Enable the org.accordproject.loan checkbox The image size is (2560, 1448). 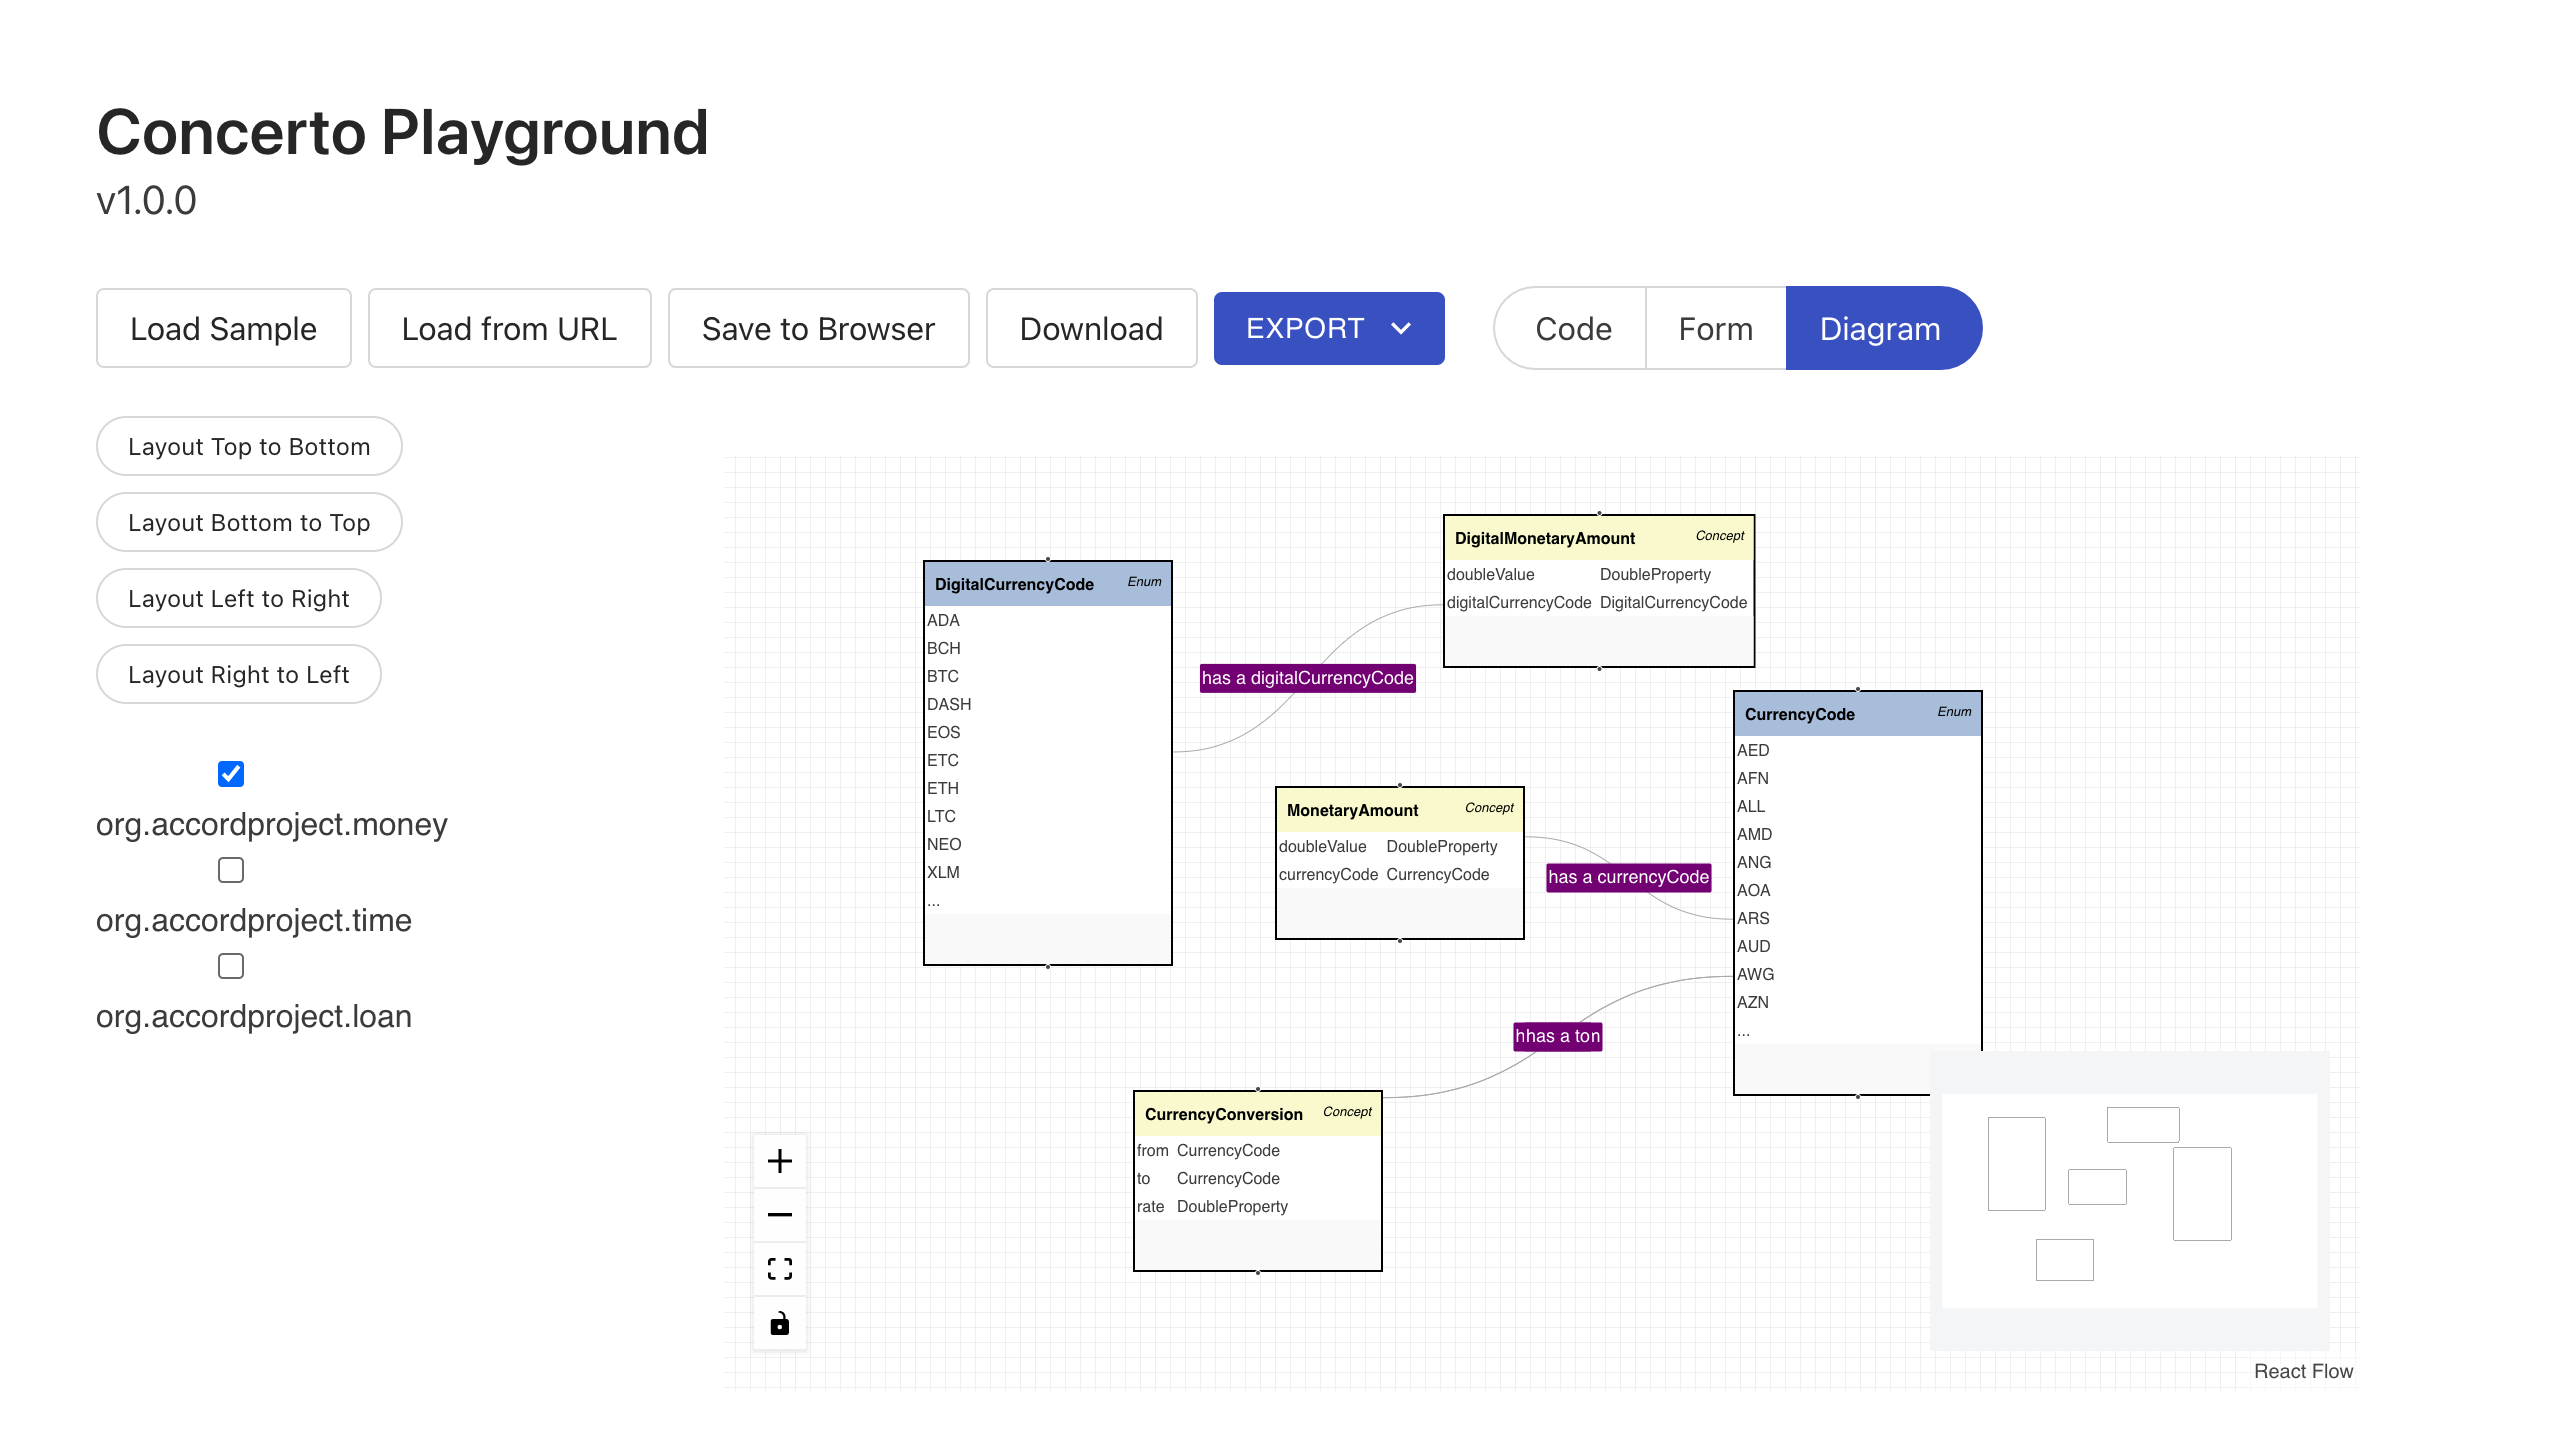click(x=231, y=966)
